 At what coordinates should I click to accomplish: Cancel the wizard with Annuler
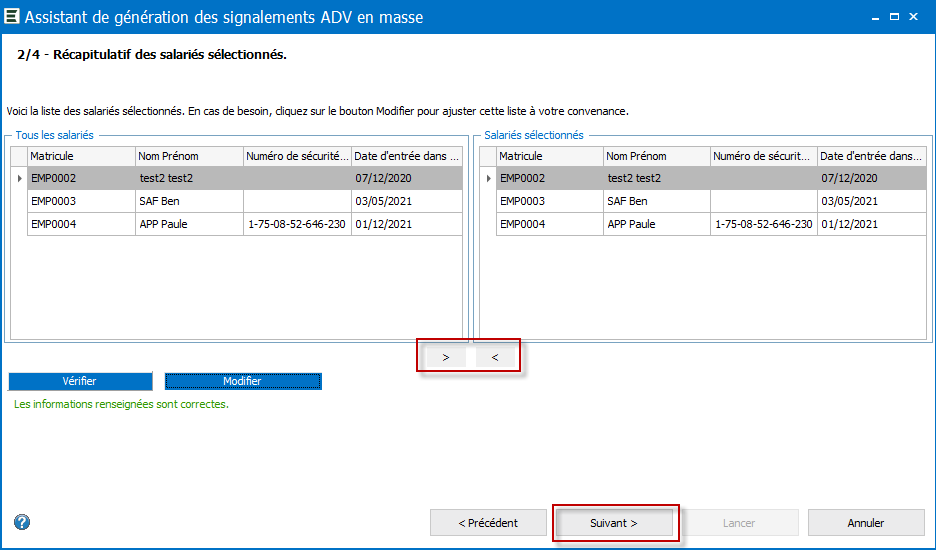tap(866, 523)
